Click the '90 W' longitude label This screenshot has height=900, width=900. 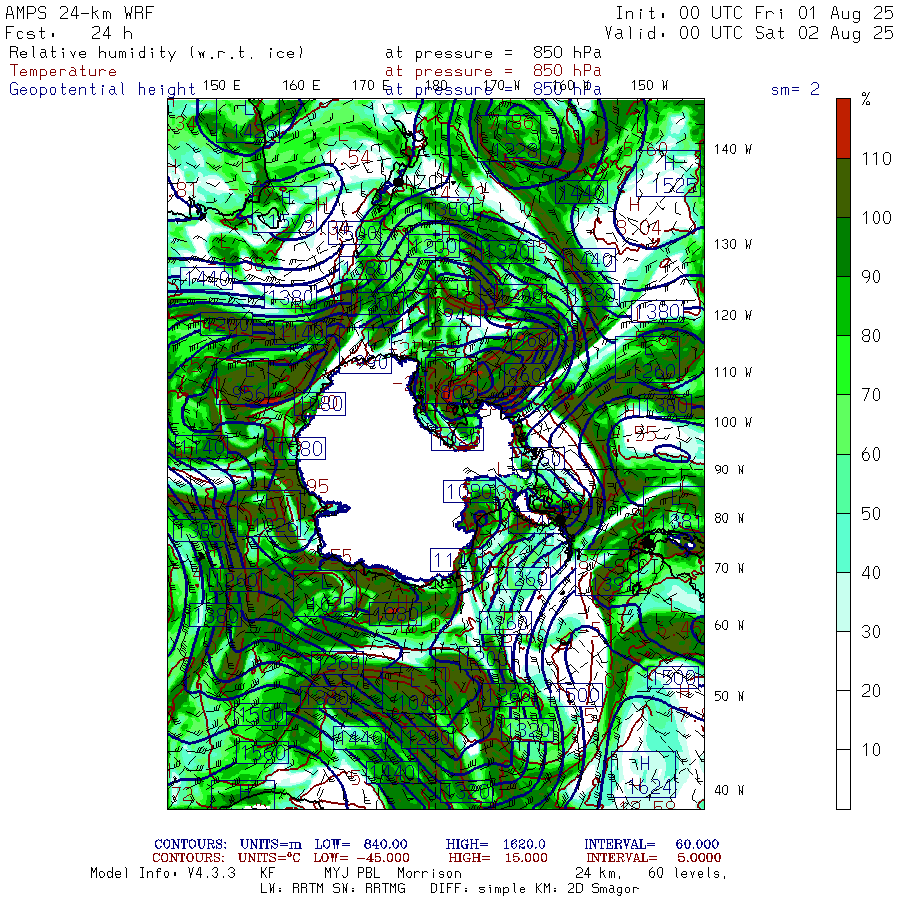pyautogui.click(x=729, y=470)
